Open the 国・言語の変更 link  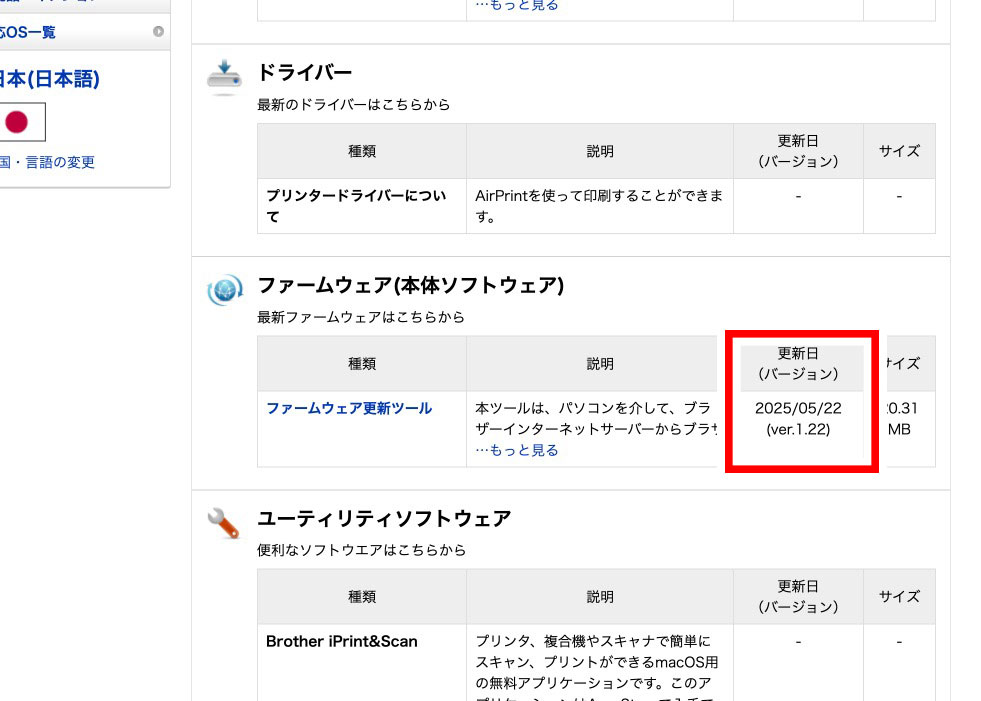[47, 162]
